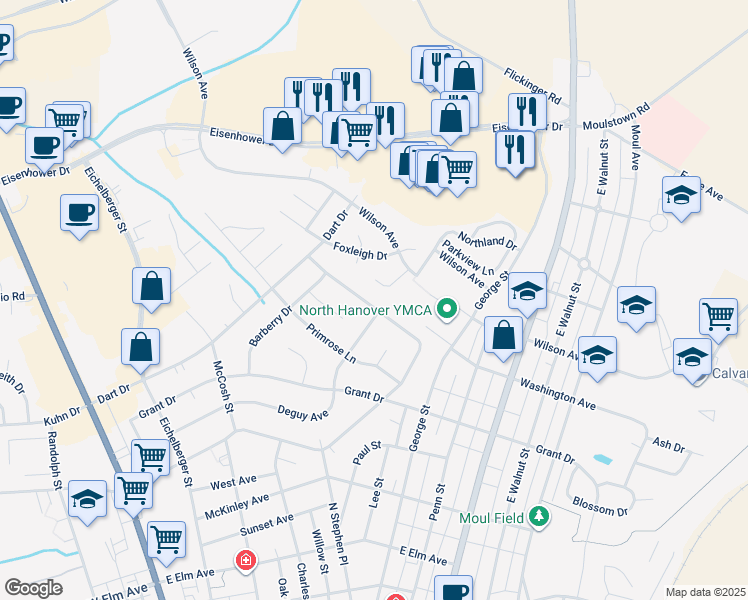The width and height of the screenshot is (748, 600).
Task: Select the restaurant marker just south of Eisenhower Dr
Action: 515,152
